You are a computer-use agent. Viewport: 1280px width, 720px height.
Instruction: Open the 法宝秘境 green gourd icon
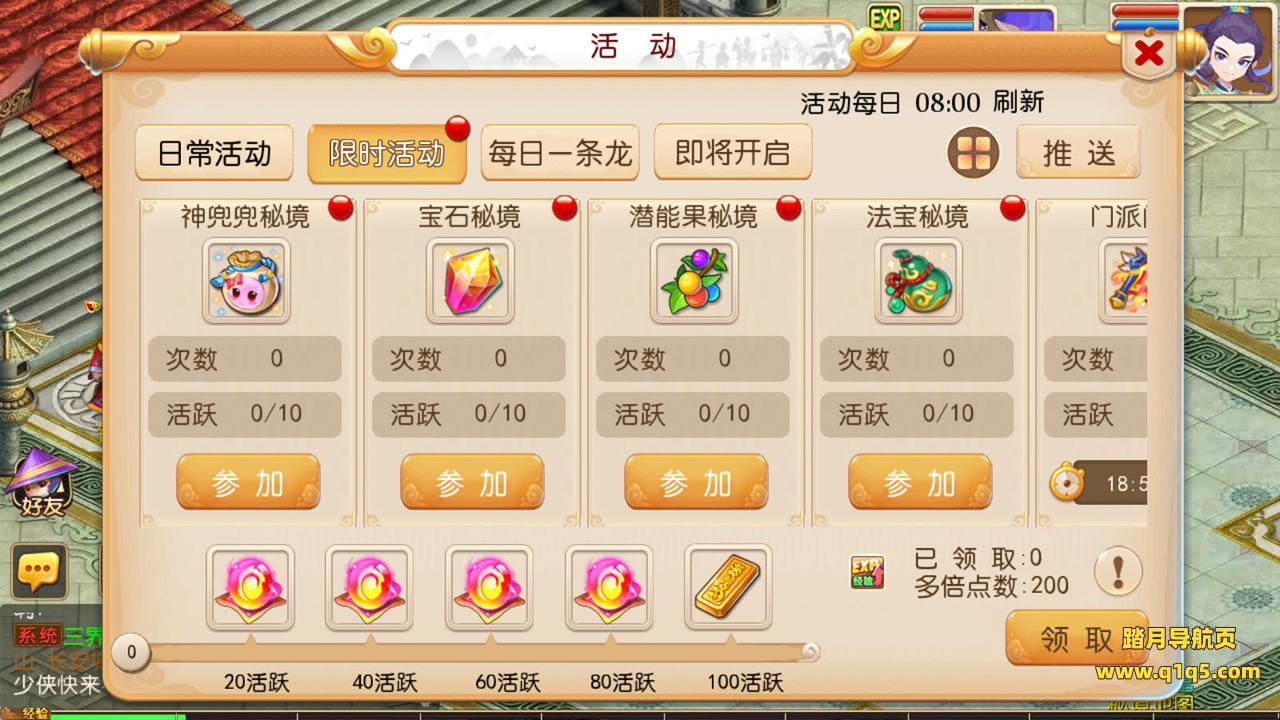click(918, 280)
